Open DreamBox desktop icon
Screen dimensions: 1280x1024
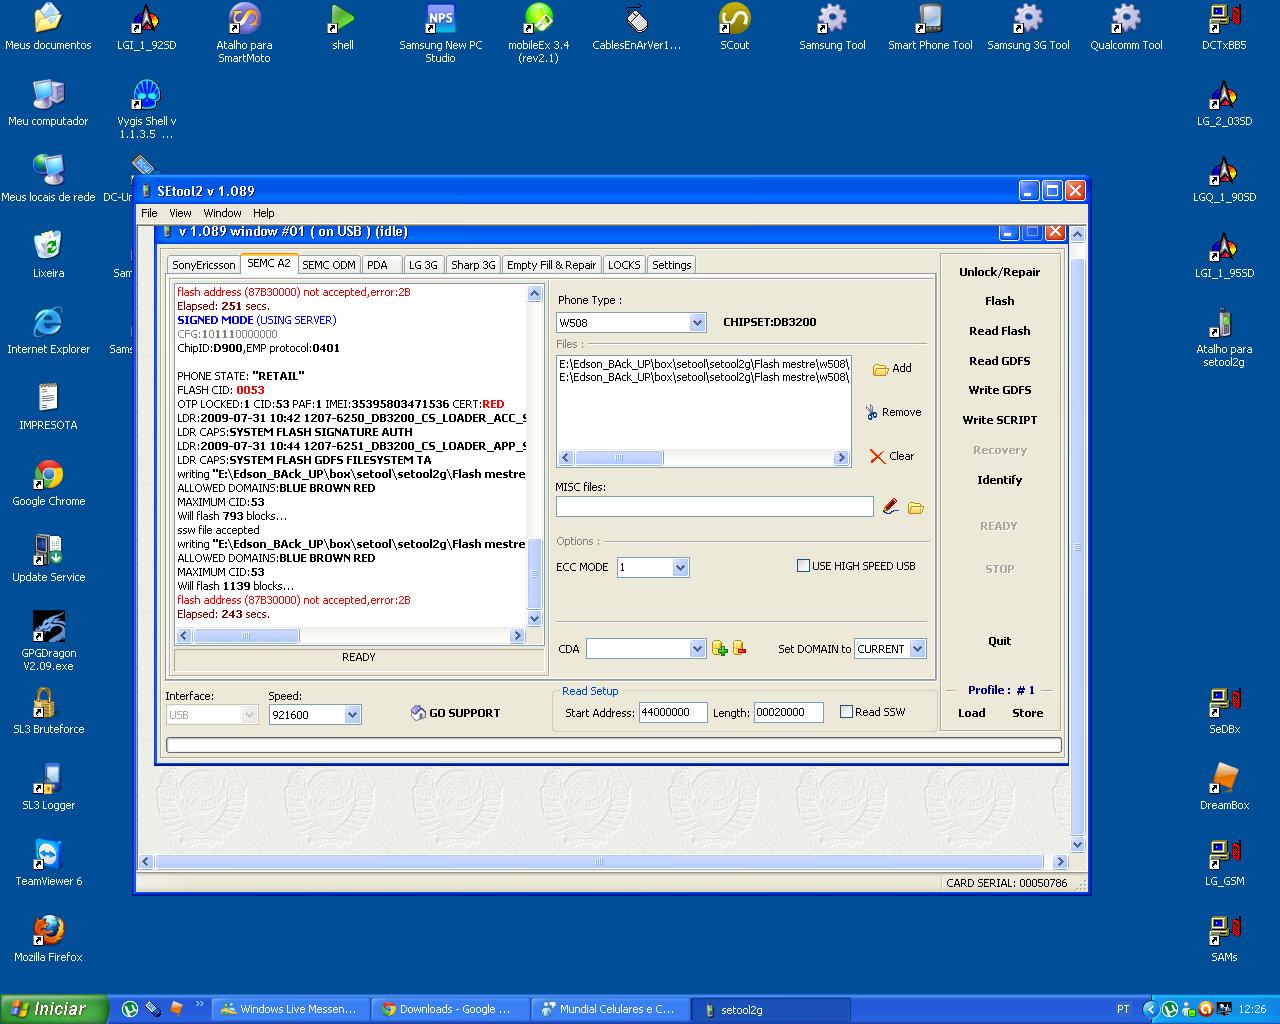(x=1224, y=787)
